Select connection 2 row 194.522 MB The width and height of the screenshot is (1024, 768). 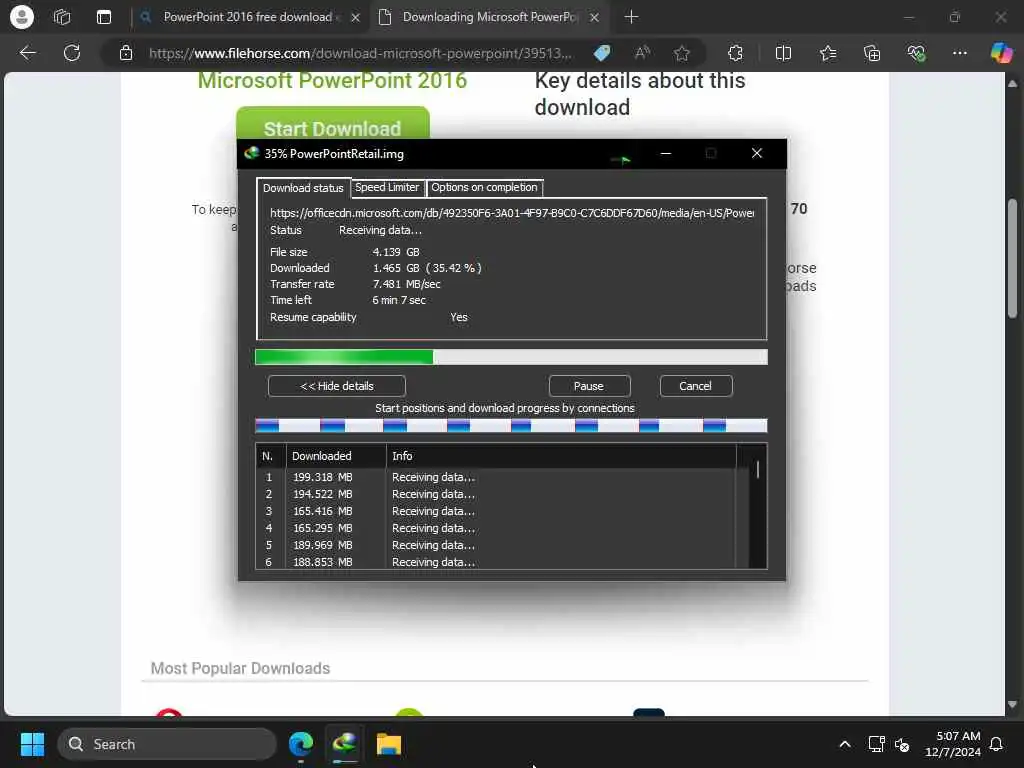[x=496, y=494]
